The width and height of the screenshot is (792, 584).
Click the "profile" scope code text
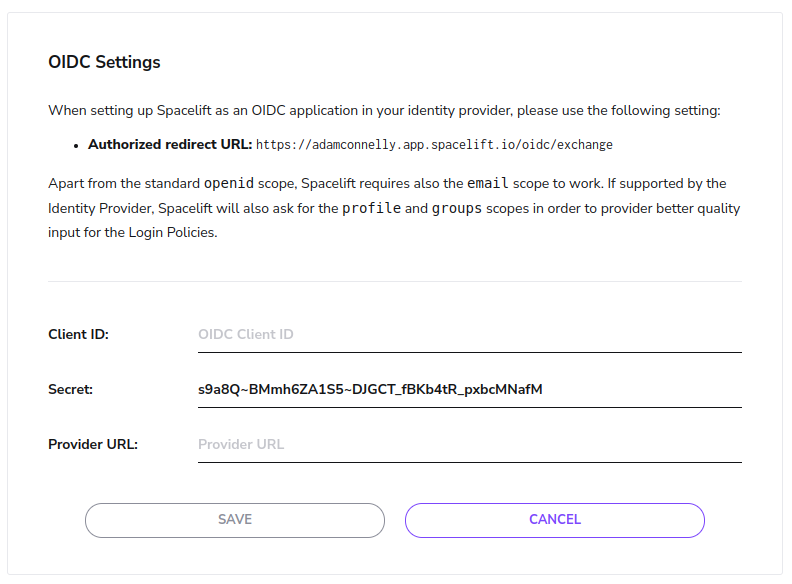pyautogui.click(x=371, y=209)
